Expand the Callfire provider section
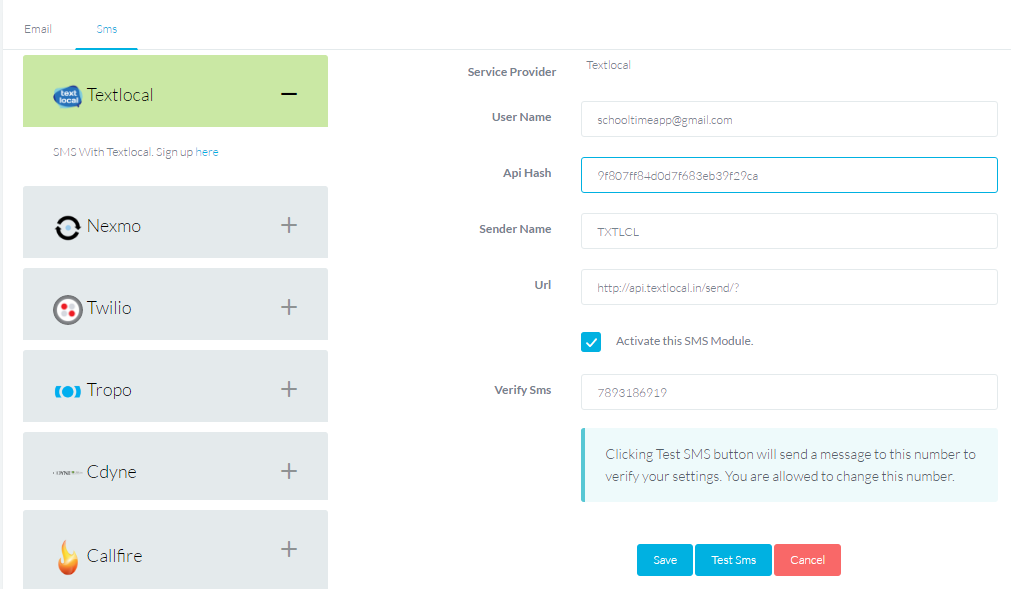This screenshot has height=589, width=1011. pos(289,549)
